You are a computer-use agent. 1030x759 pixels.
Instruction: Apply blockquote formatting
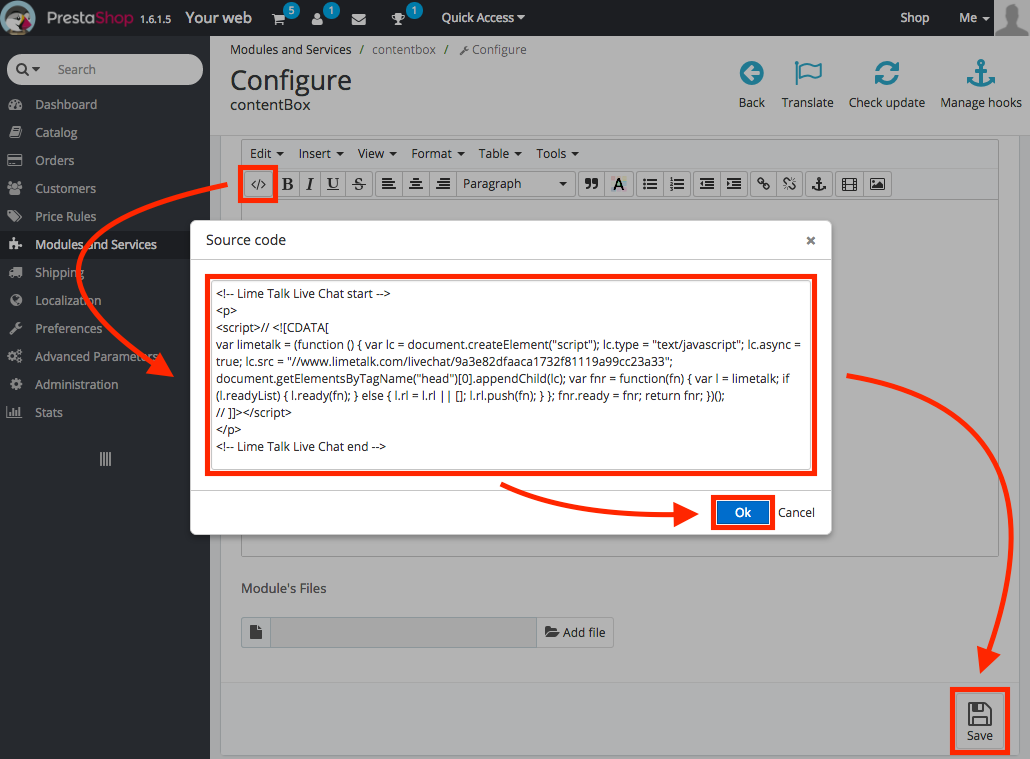point(591,184)
